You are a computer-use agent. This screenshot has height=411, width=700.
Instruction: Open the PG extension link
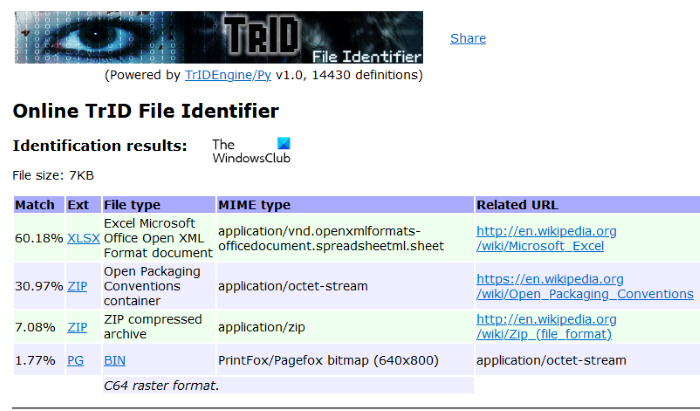click(75, 360)
